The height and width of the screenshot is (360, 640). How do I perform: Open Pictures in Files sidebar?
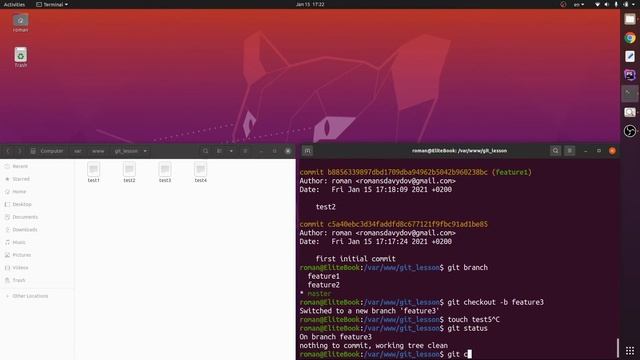point(22,255)
